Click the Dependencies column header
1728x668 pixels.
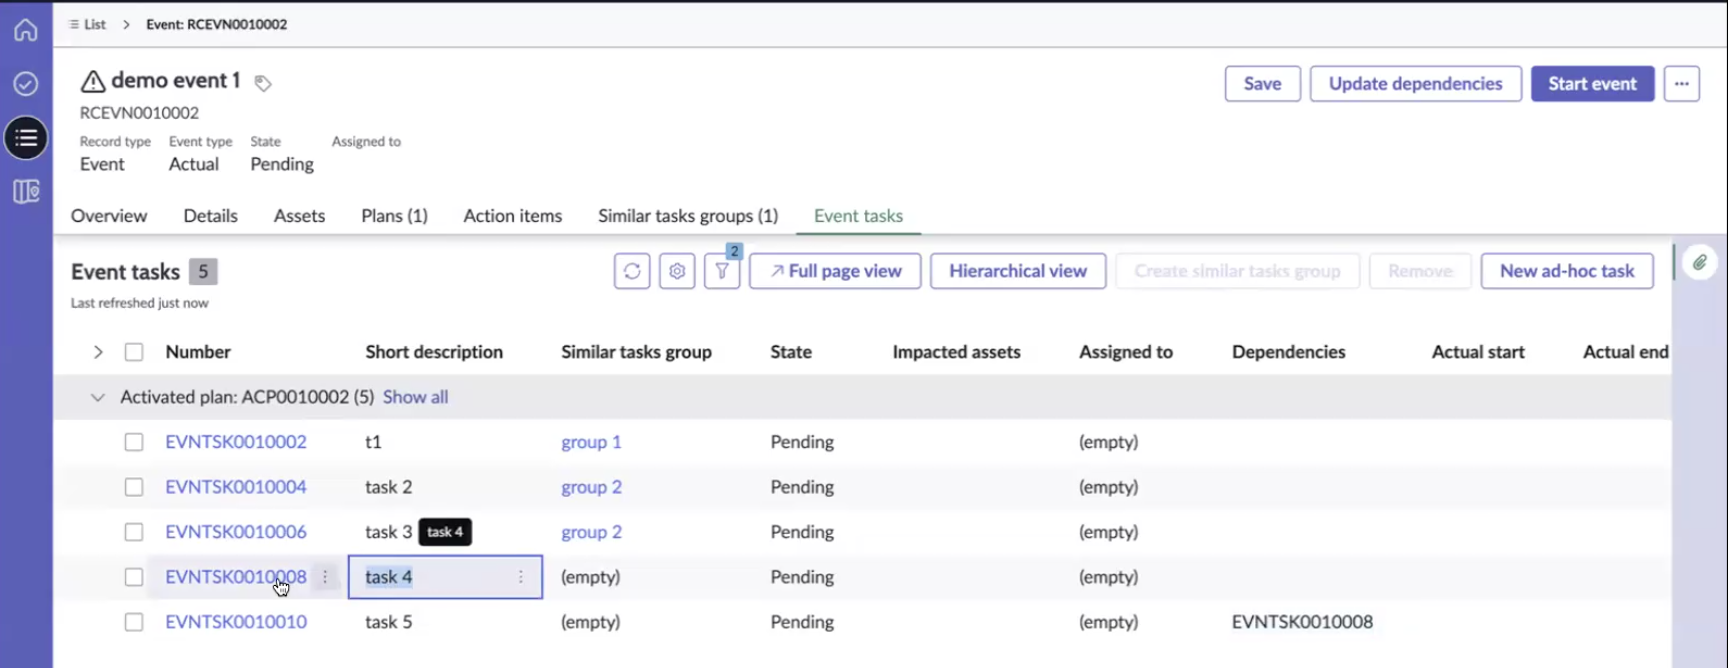tap(1288, 352)
